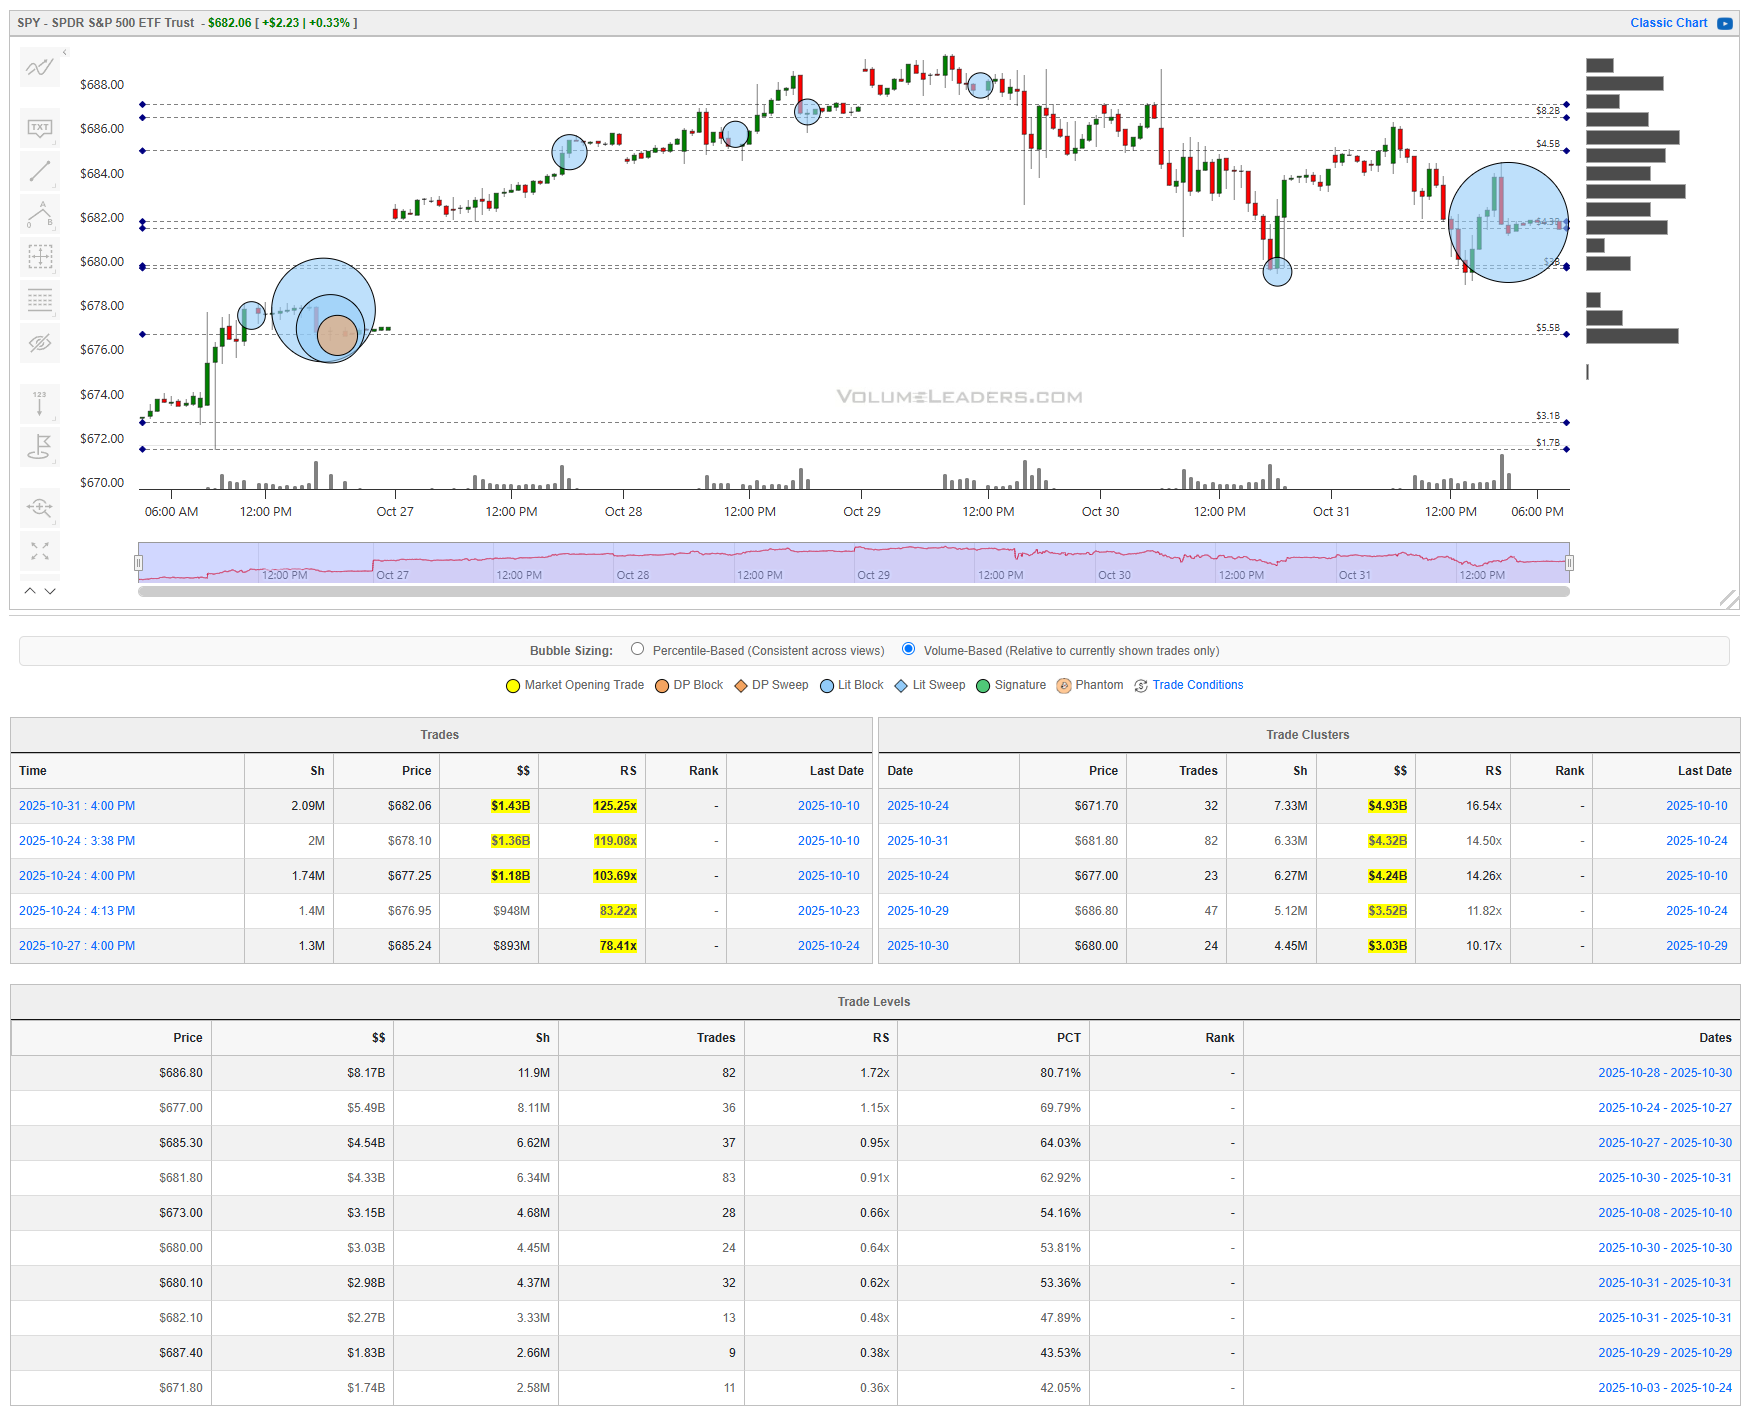1746x1414 pixels.
Task: Collapse the drawing toolbar with the small chevron
Action: (65, 52)
